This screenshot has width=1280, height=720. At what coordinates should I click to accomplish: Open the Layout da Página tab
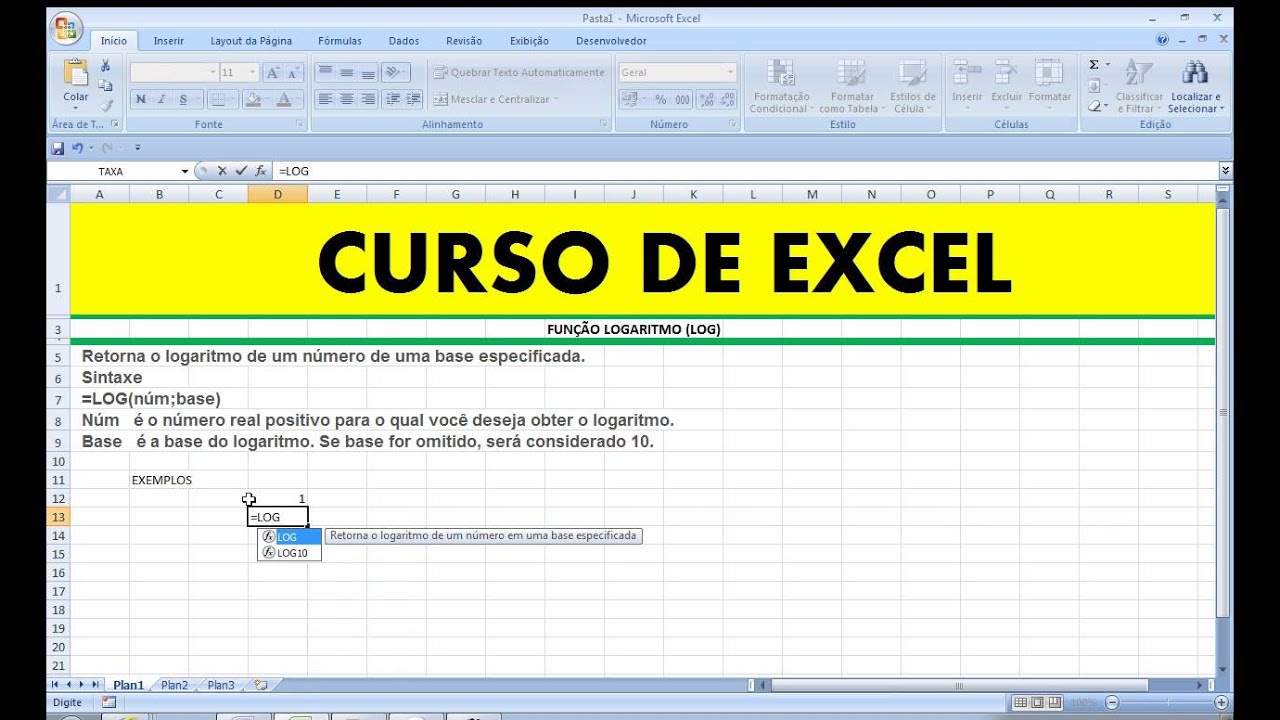pos(251,41)
